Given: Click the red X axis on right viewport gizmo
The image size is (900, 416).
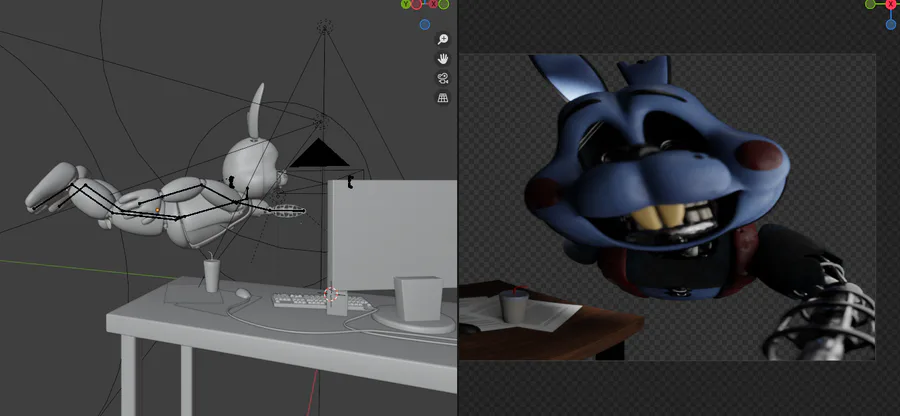Looking at the screenshot, I should [x=891, y=3].
